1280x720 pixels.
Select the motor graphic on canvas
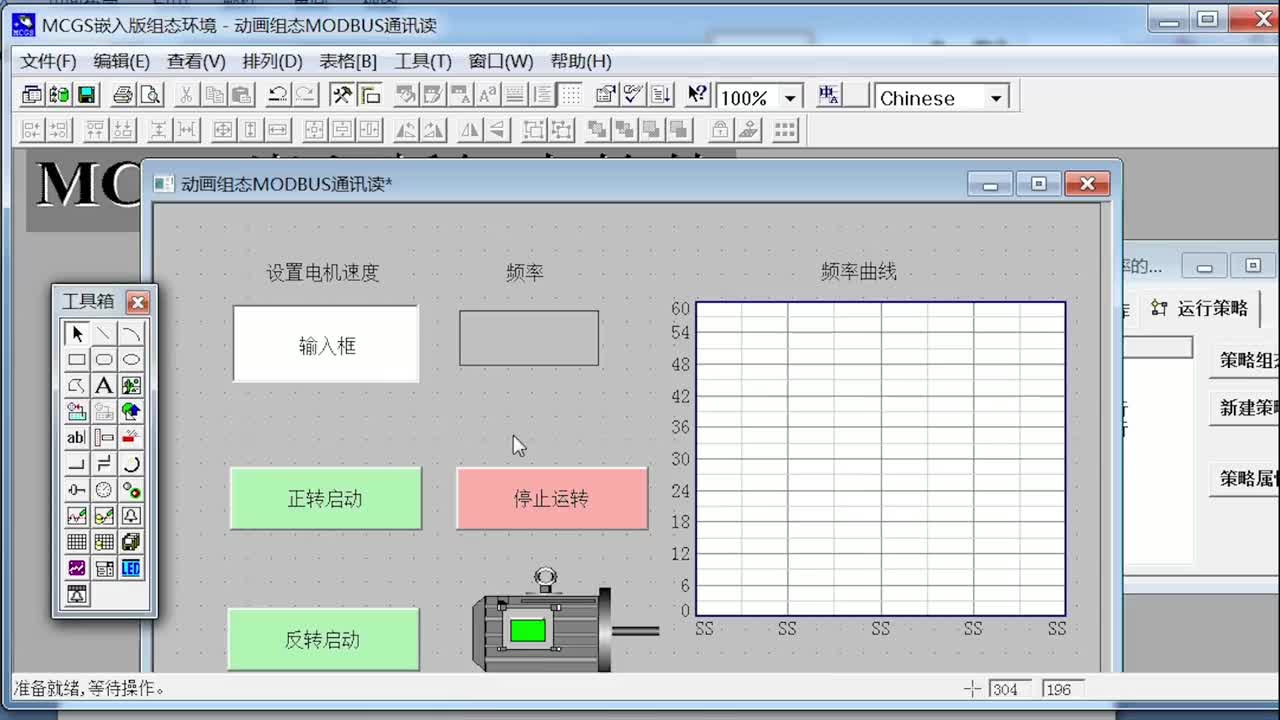566,620
